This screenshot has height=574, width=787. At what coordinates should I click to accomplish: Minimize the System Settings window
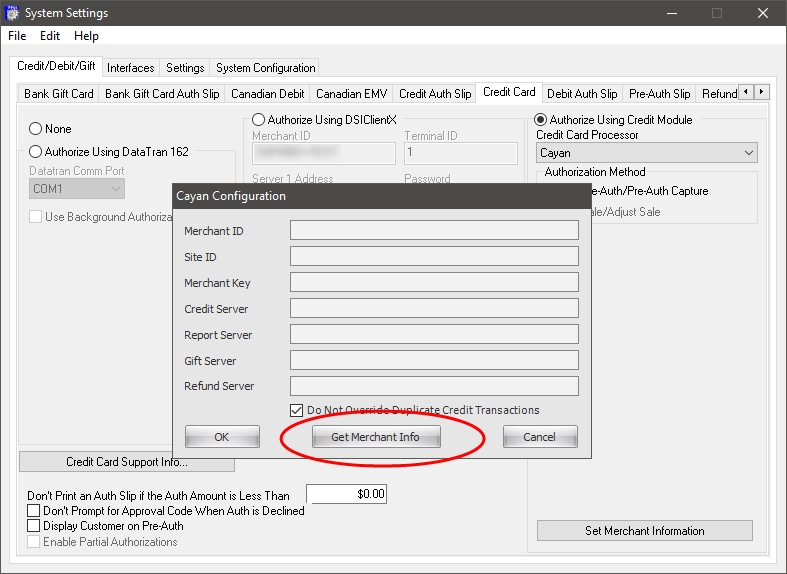point(672,13)
